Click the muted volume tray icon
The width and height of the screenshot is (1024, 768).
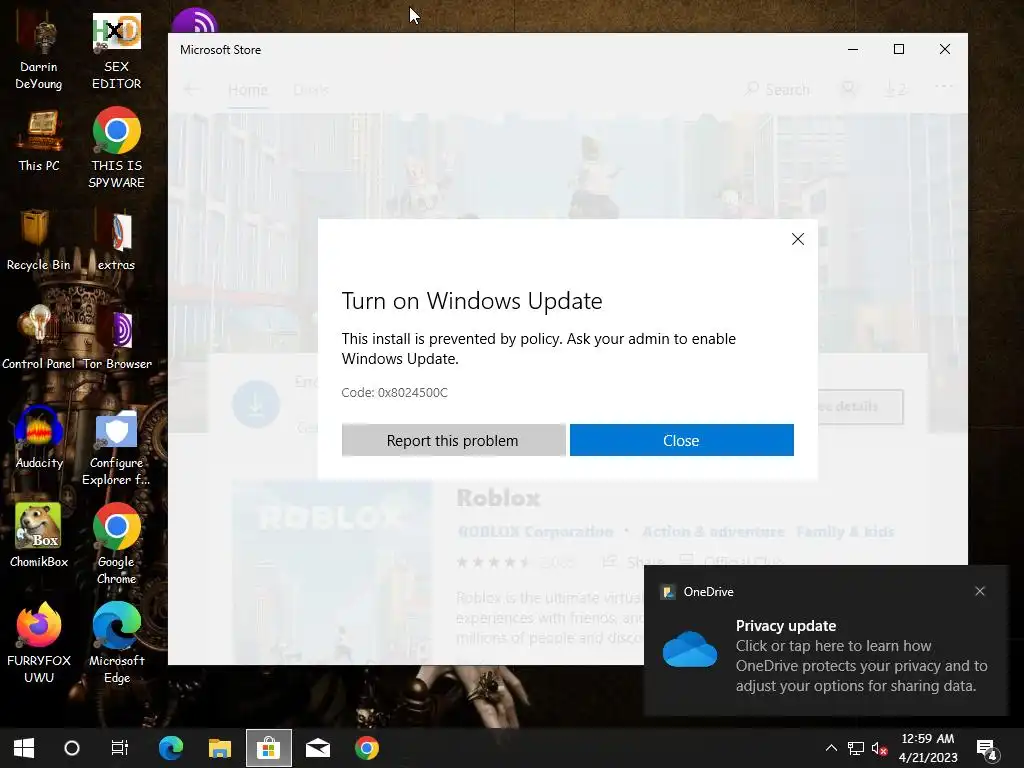point(879,748)
